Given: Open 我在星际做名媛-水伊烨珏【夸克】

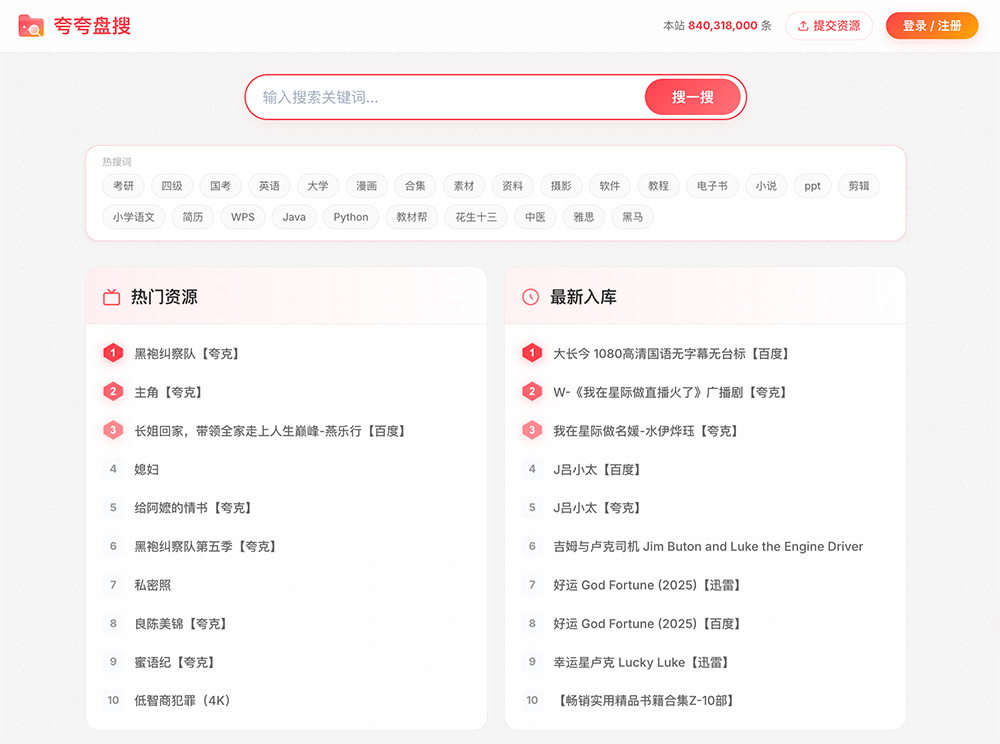Looking at the screenshot, I should [x=646, y=431].
